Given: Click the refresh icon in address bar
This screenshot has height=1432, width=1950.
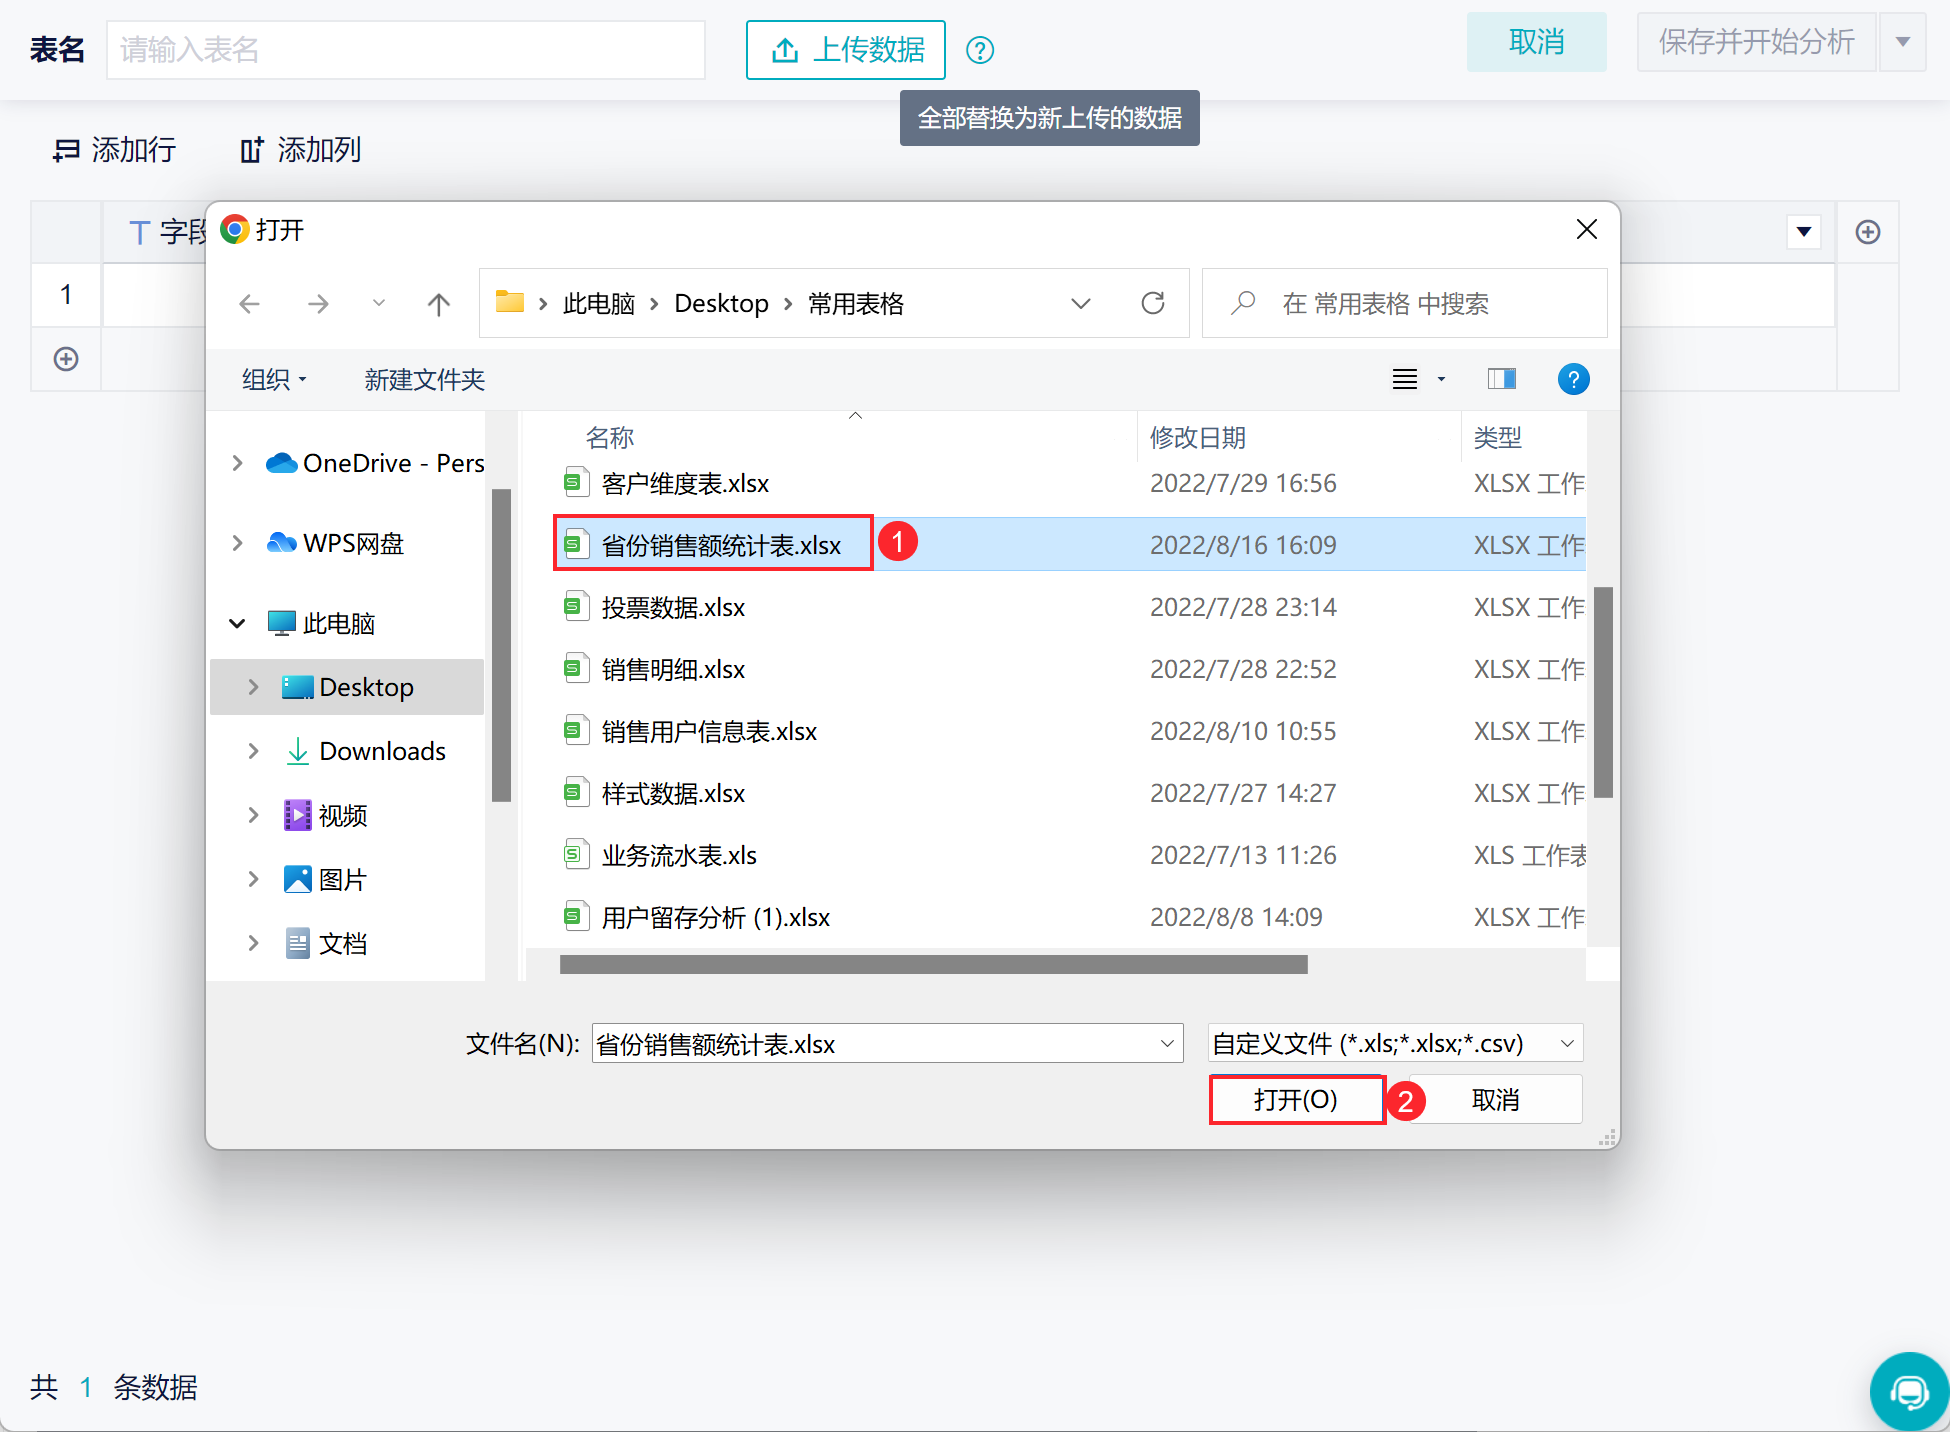Looking at the screenshot, I should tap(1153, 303).
